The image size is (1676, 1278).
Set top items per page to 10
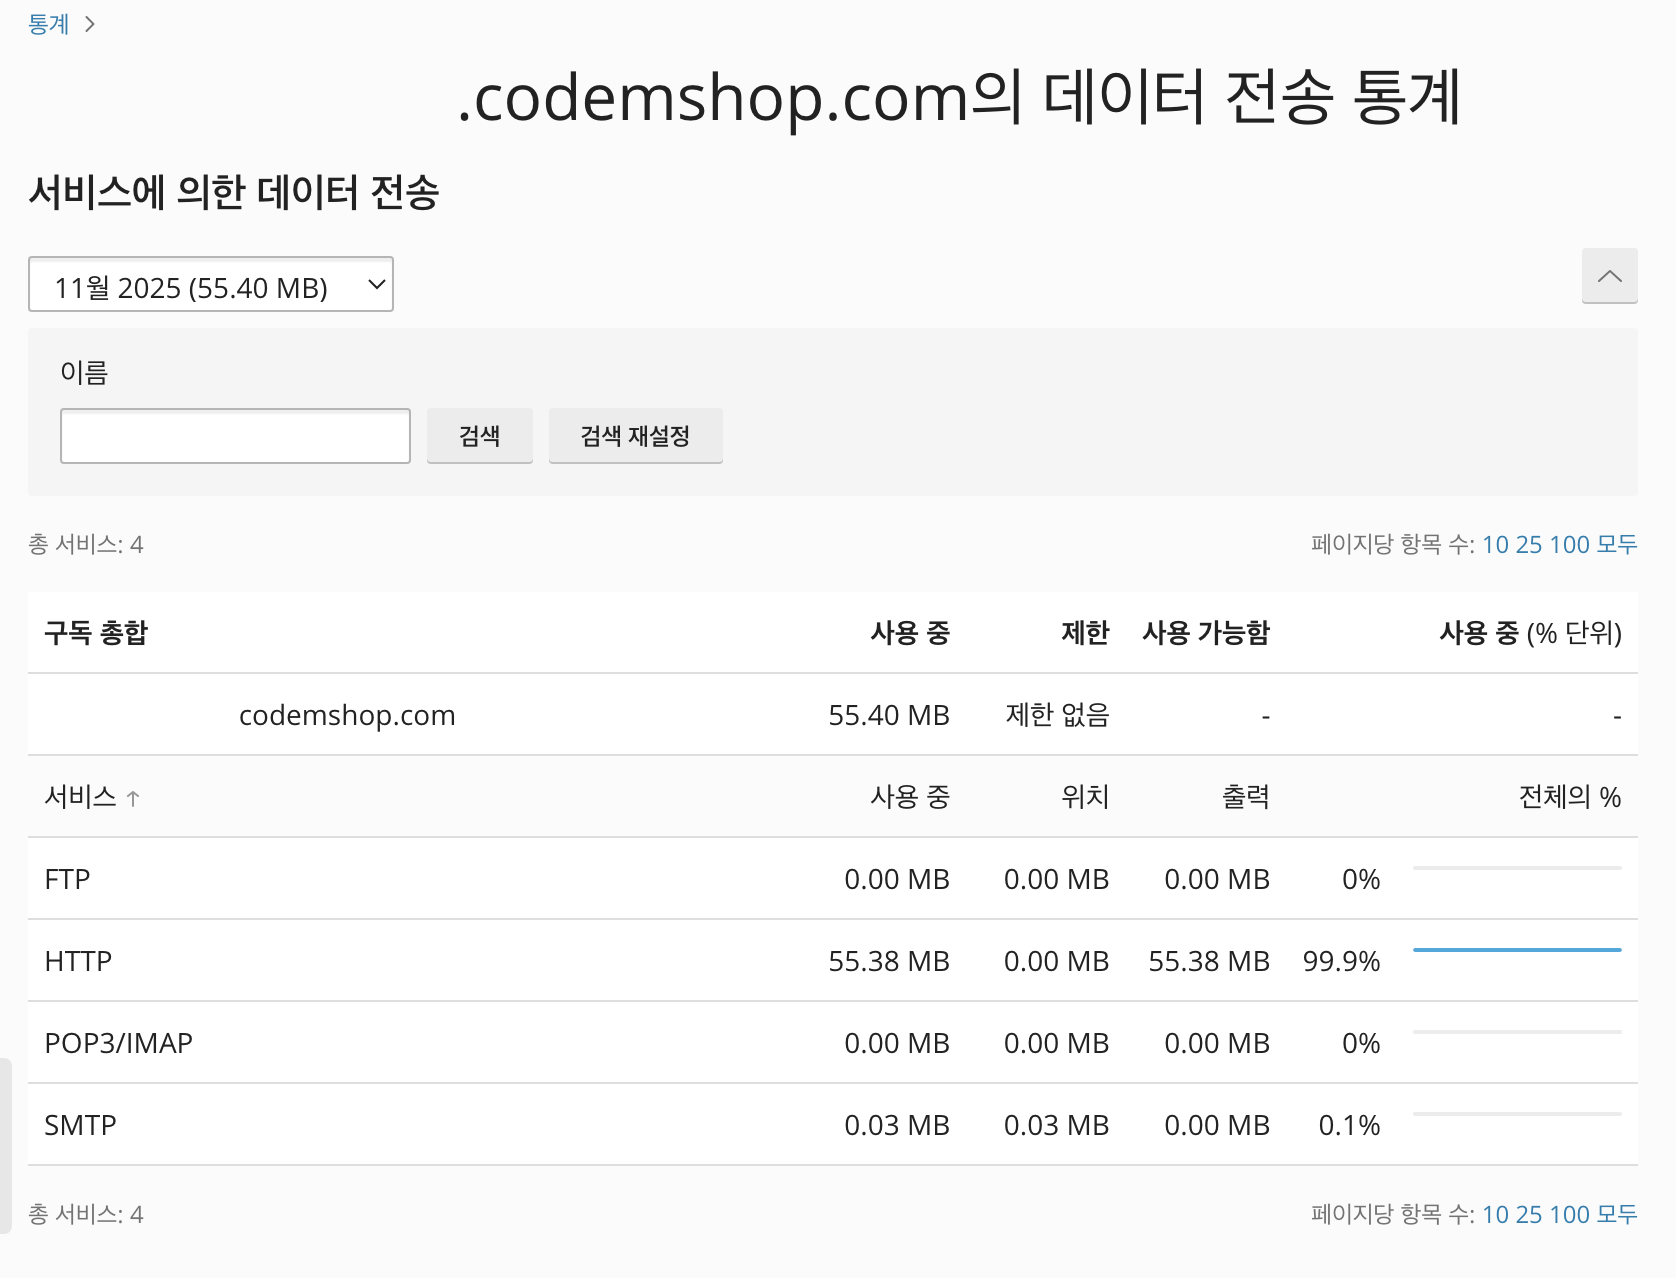click(1494, 544)
